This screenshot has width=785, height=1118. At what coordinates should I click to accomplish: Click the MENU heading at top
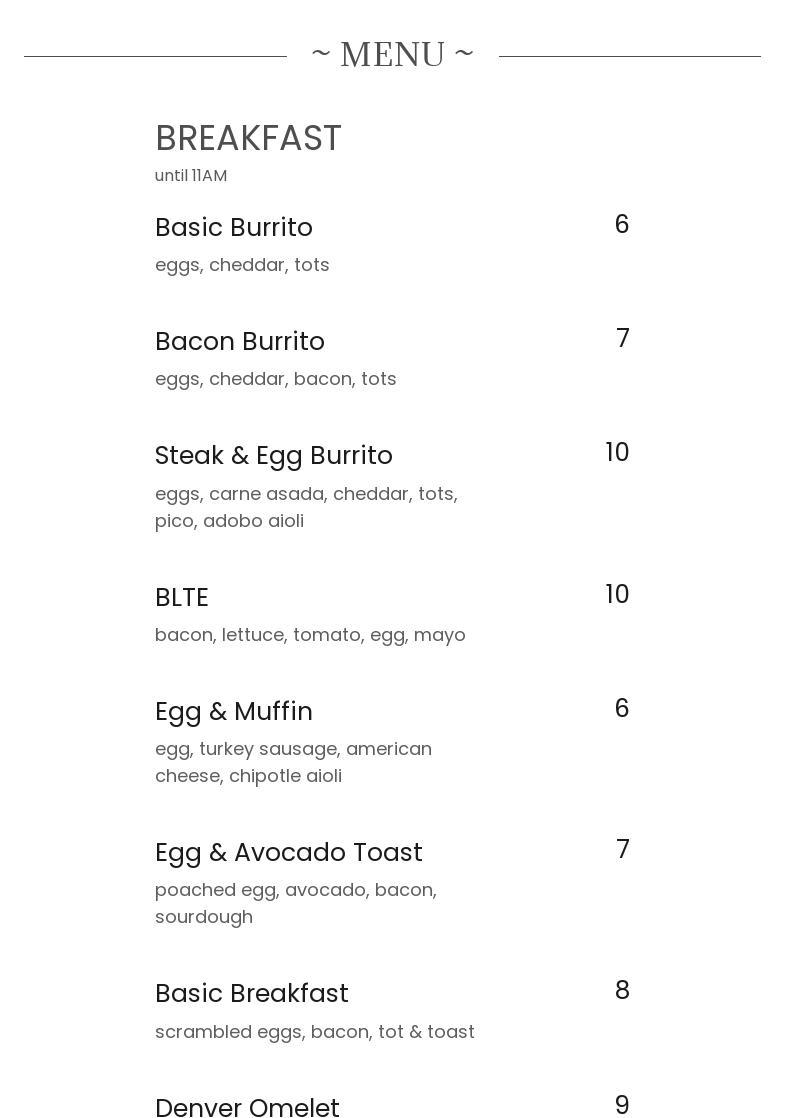[x=392, y=54]
